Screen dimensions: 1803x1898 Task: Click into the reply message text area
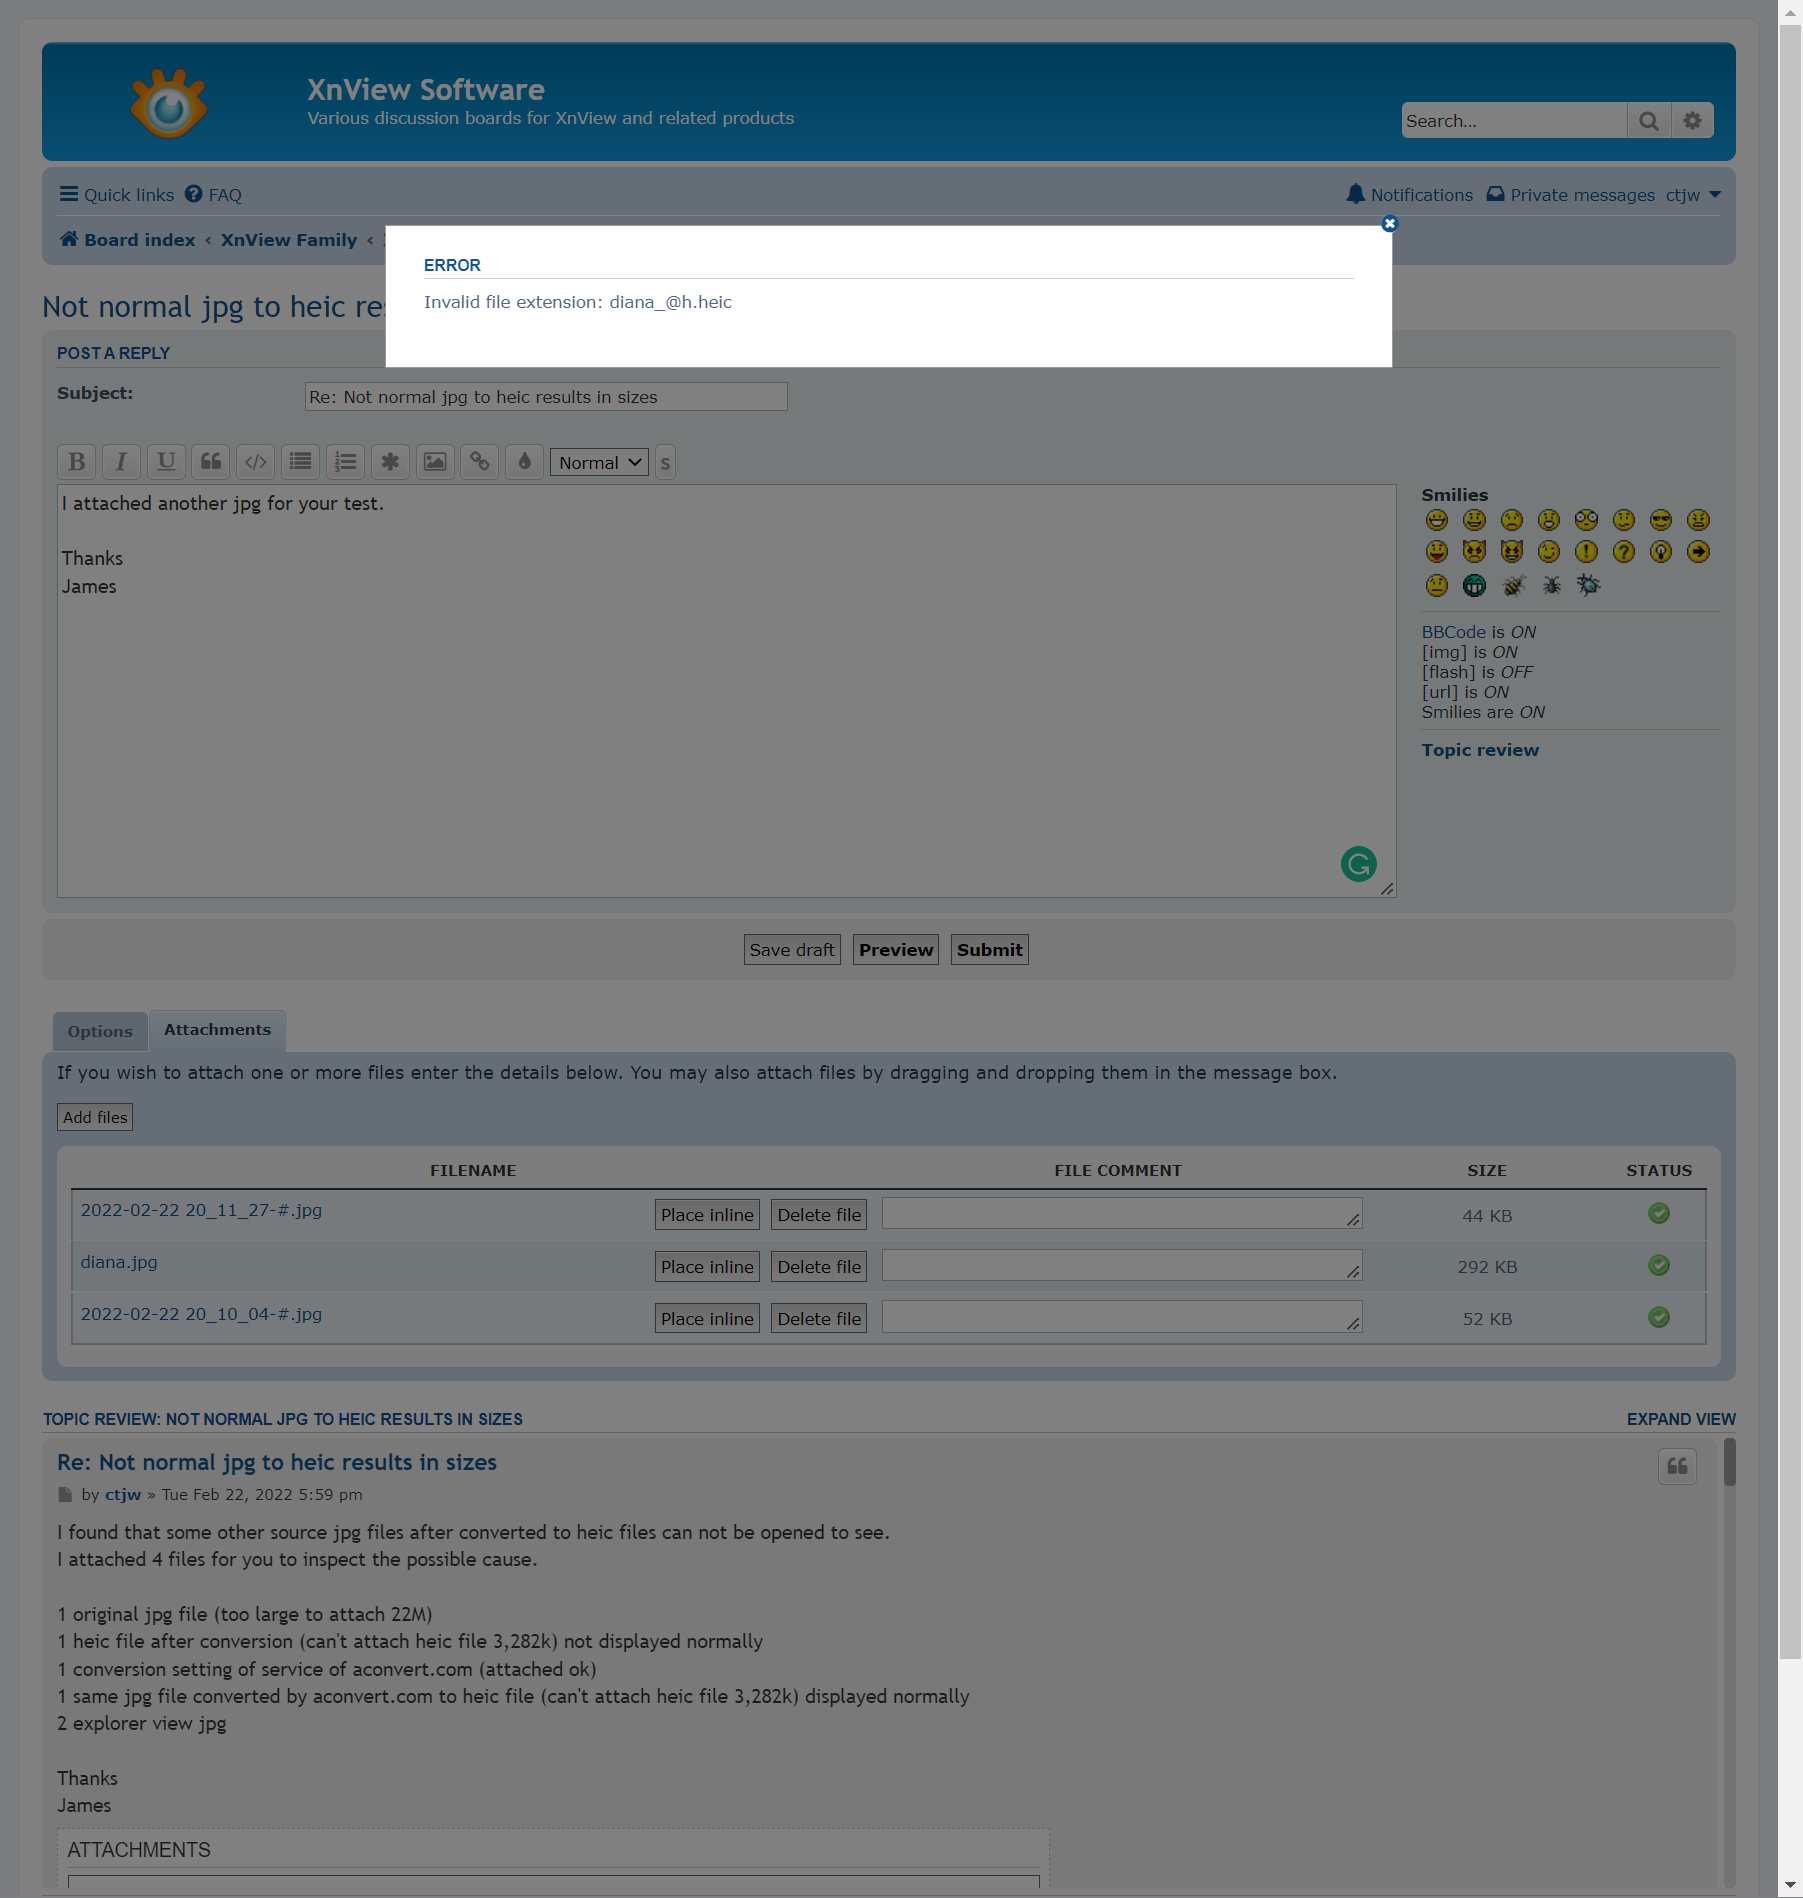pyautogui.click(x=727, y=691)
